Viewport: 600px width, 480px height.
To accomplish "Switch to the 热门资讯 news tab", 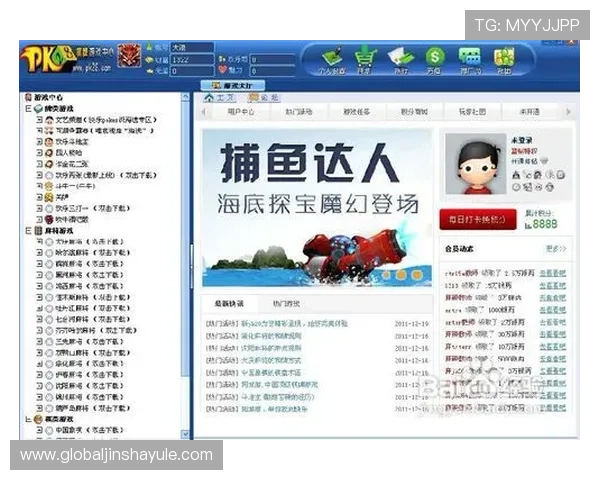I will (x=286, y=303).
